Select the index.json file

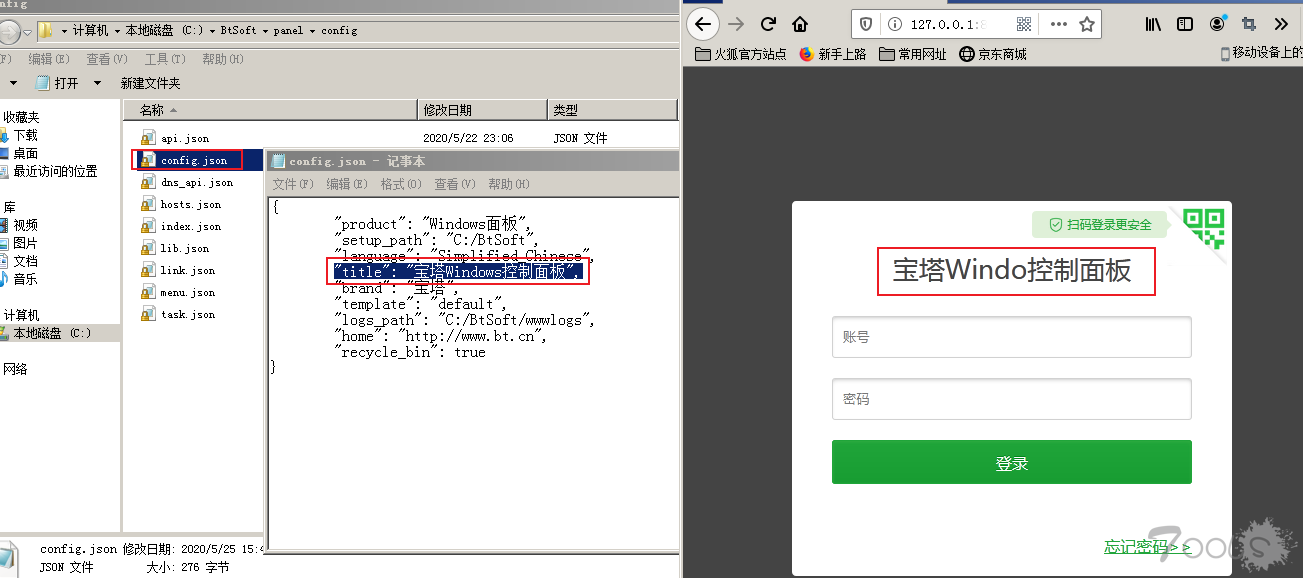click(181, 226)
